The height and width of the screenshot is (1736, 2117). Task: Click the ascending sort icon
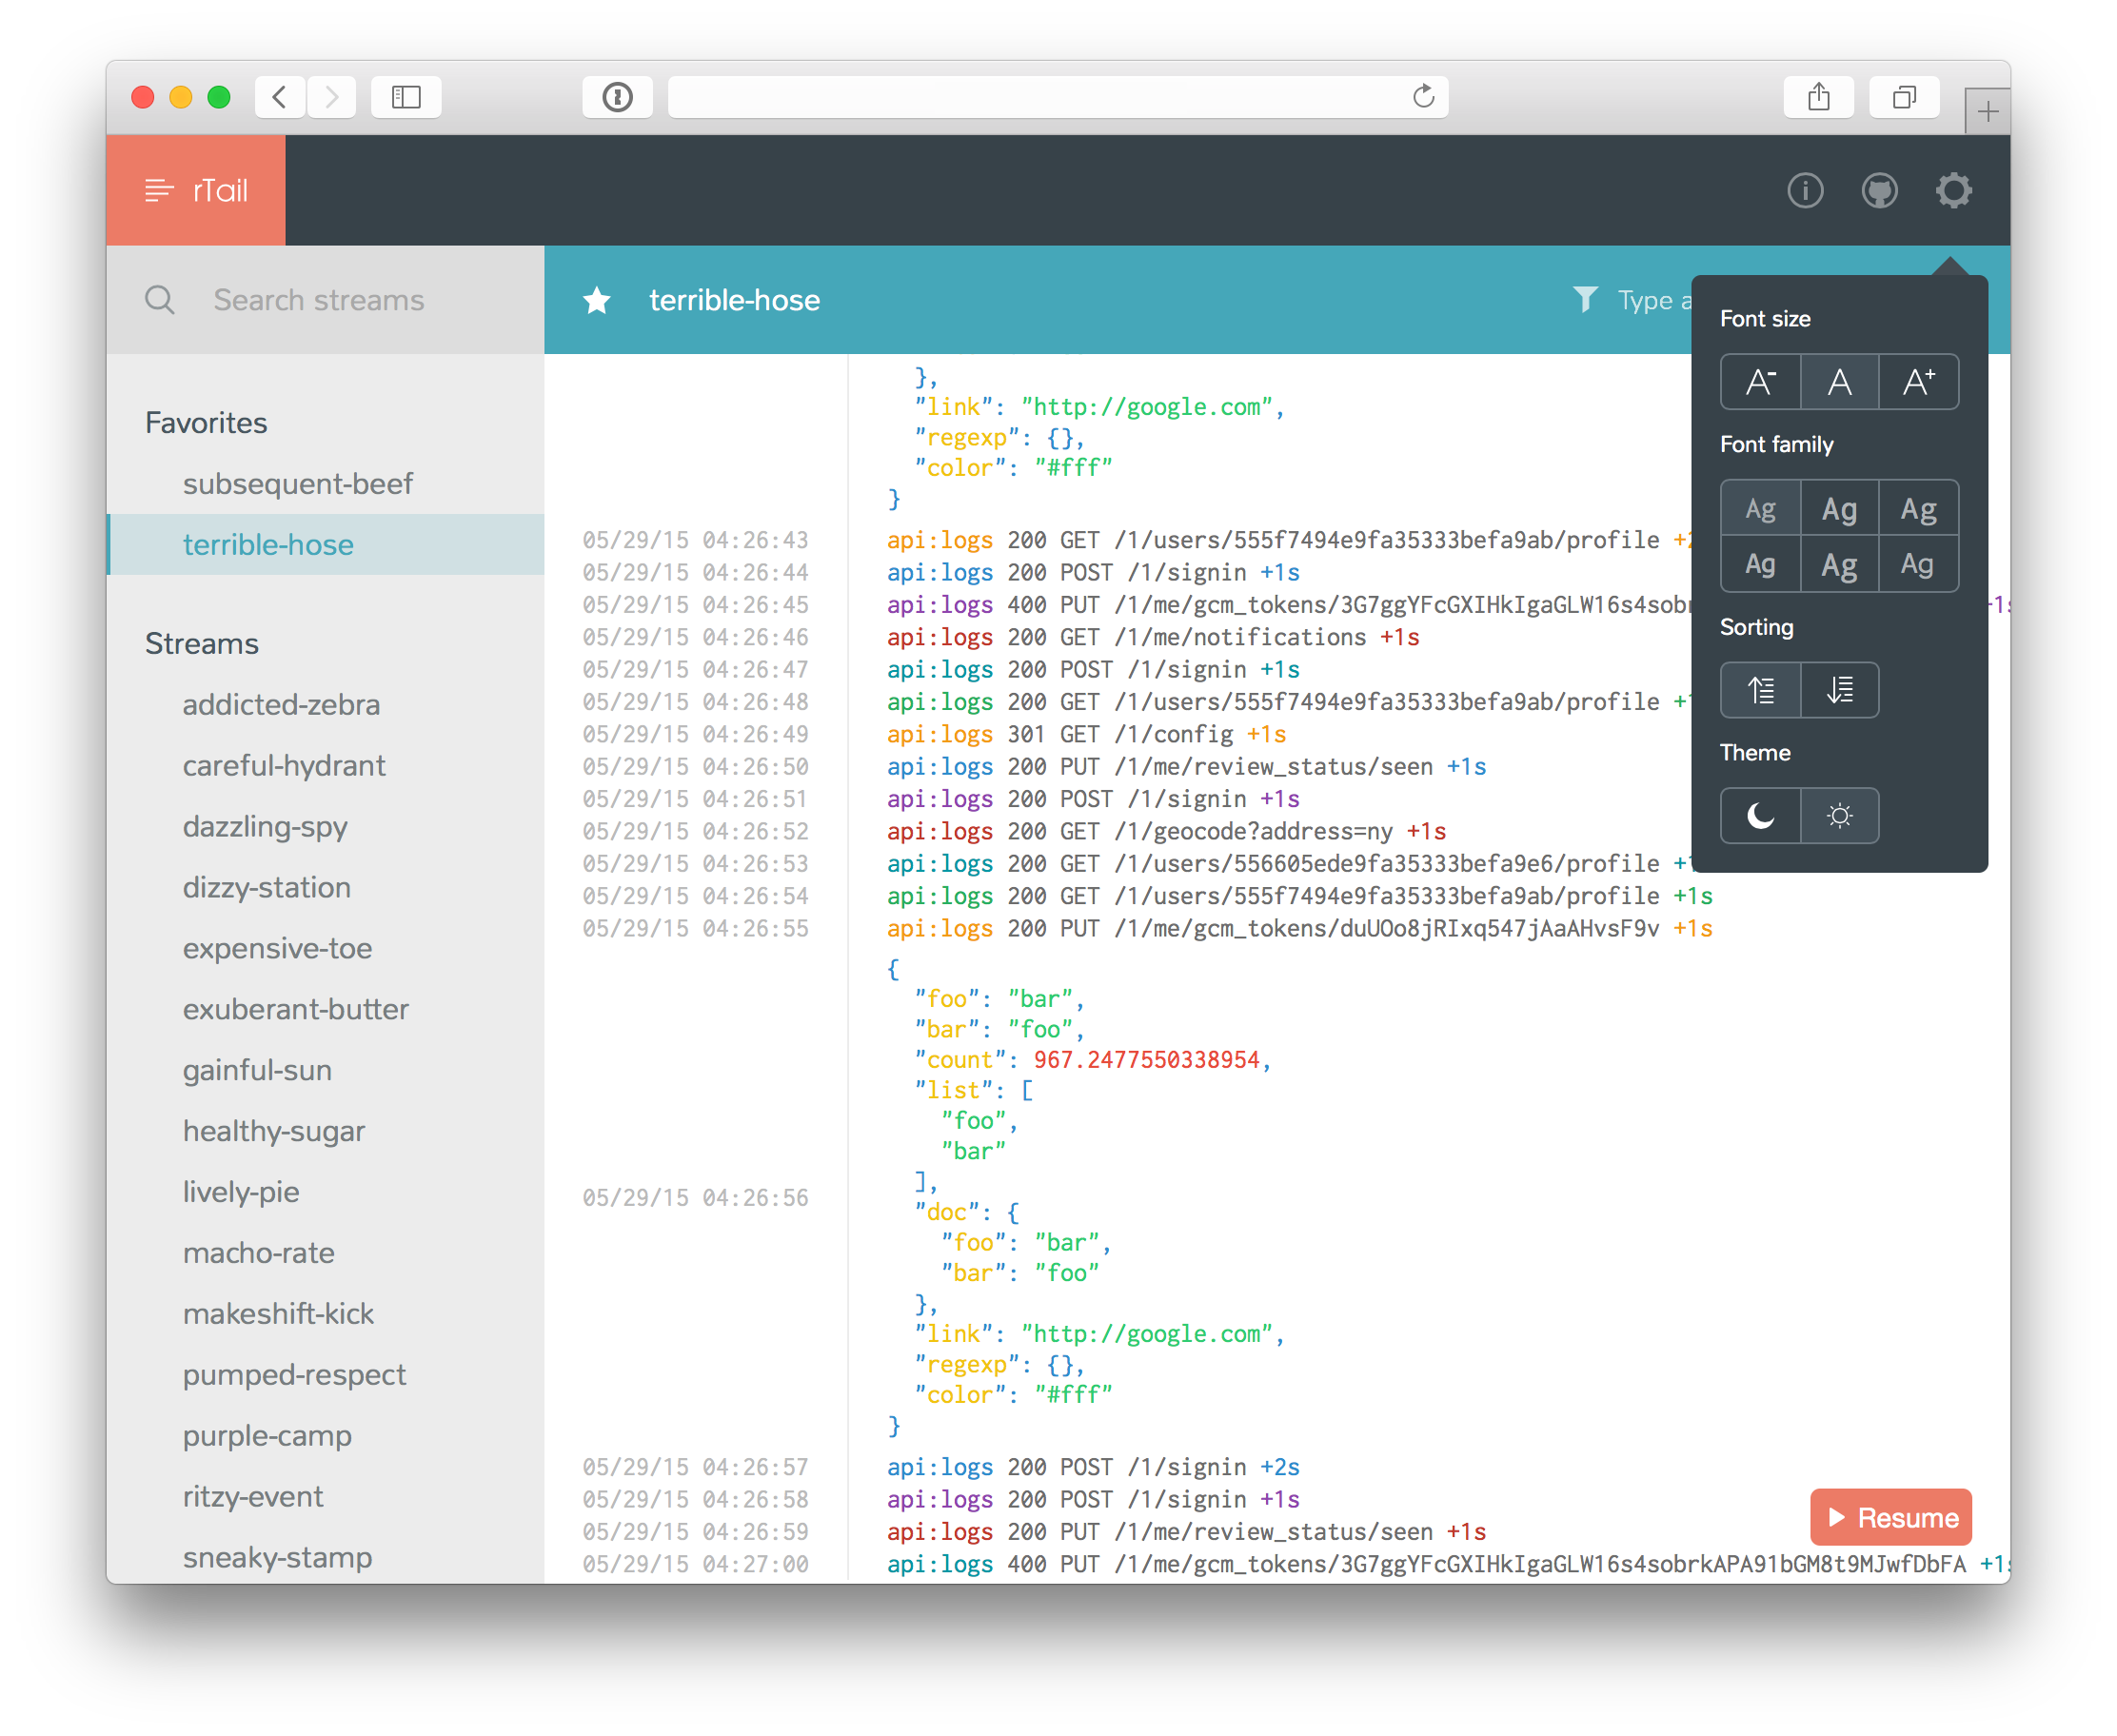[1760, 688]
